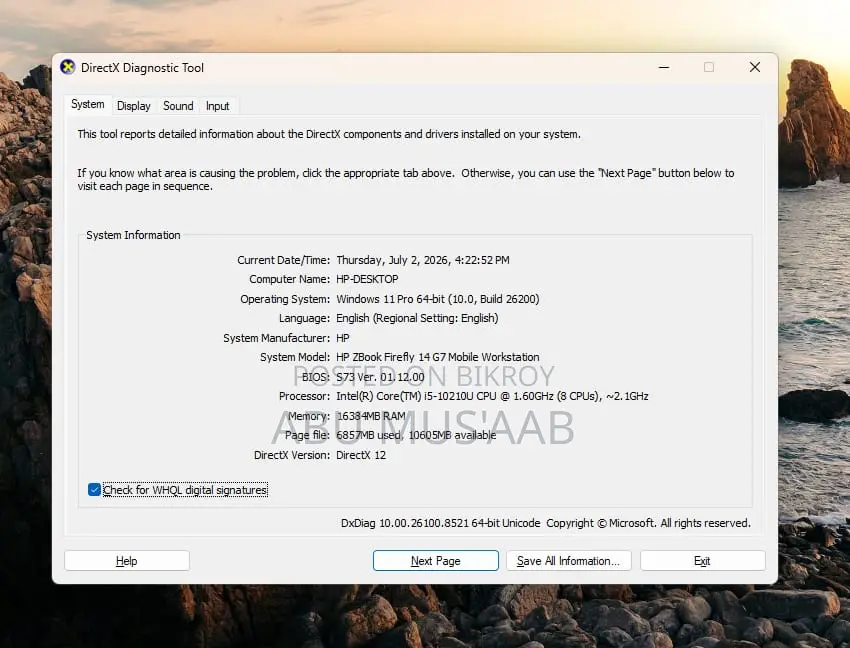
Task: Click the DirectX Diagnostic Tool title text
Action: [143, 68]
